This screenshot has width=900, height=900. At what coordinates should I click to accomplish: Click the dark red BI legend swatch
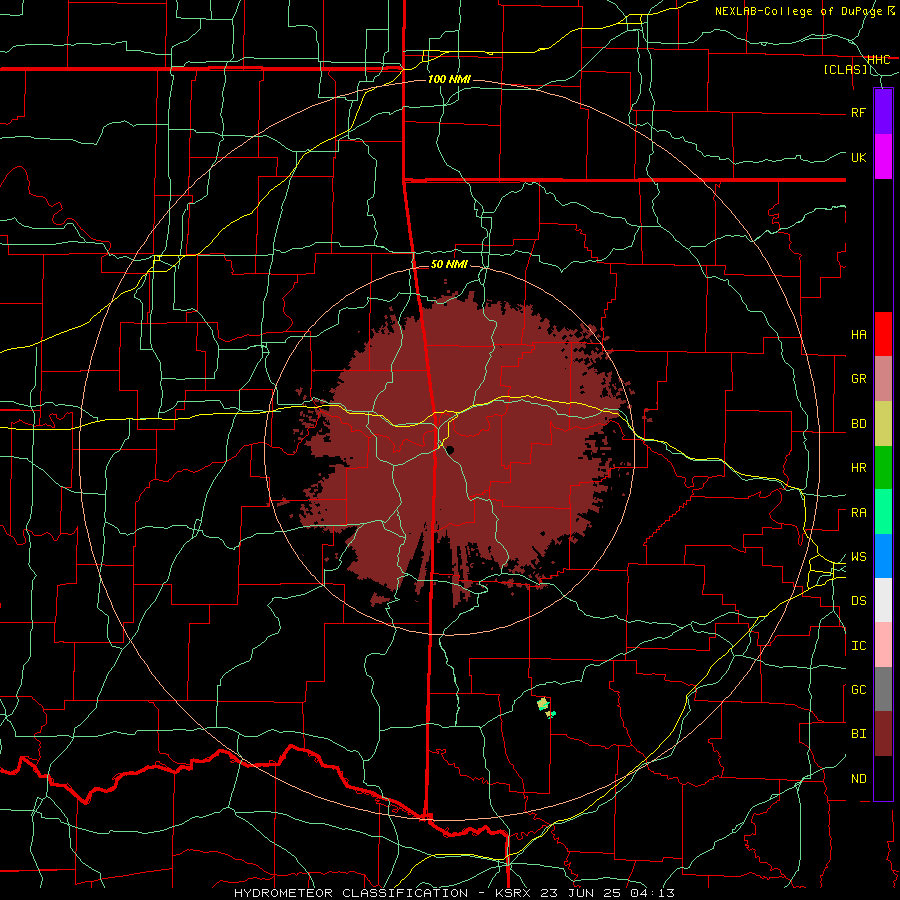(883, 734)
